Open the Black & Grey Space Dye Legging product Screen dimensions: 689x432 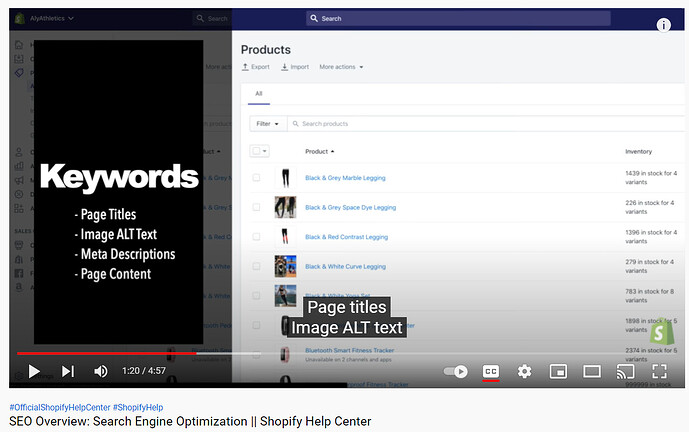pyautogui.click(x=351, y=207)
